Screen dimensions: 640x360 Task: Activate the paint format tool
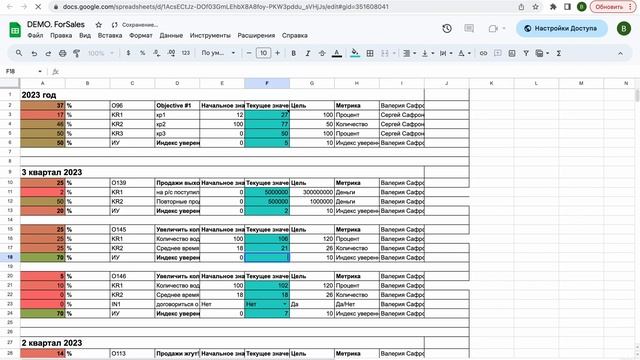click(x=76, y=53)
